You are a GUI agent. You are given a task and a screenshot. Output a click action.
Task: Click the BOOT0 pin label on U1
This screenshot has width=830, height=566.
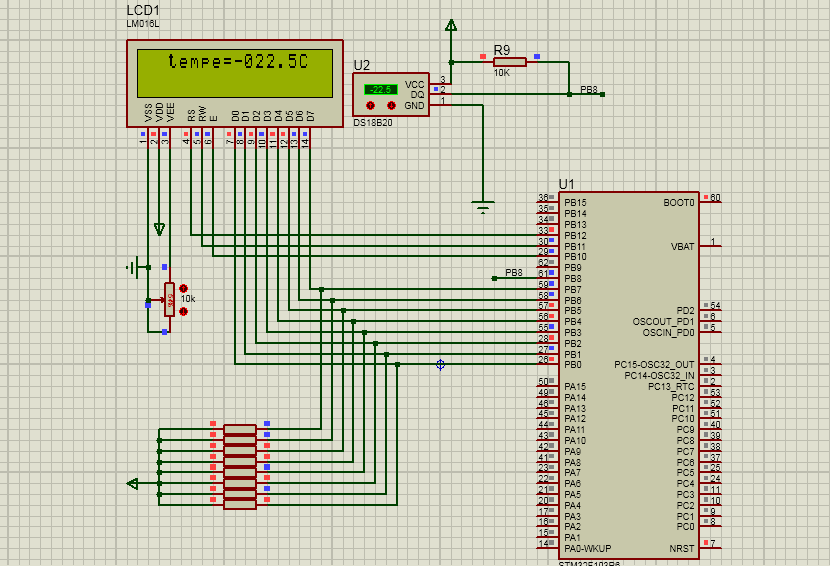pos(679,203)
